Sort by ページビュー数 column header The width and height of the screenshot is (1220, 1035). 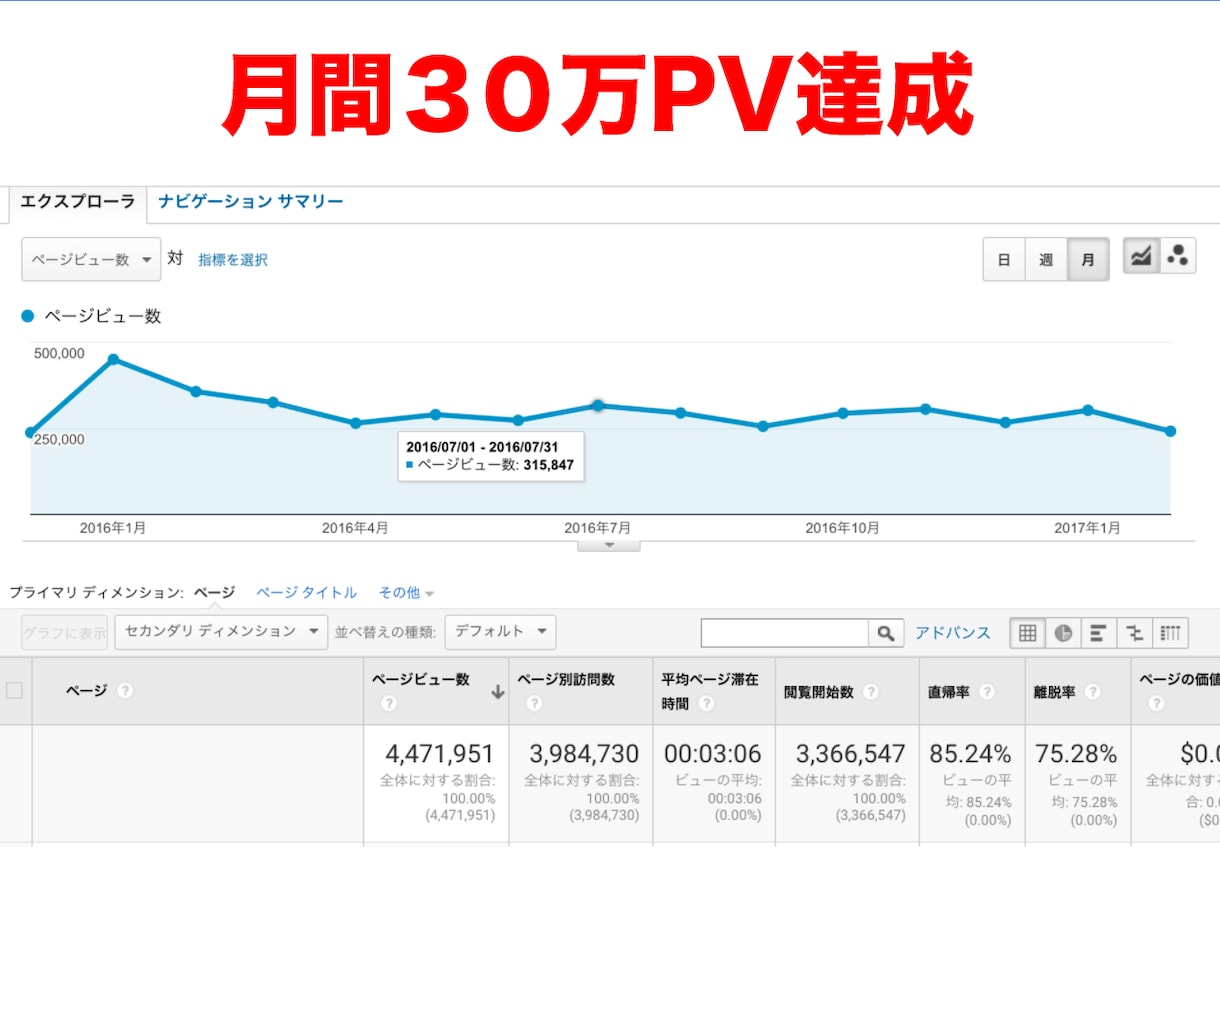[421, 679]
